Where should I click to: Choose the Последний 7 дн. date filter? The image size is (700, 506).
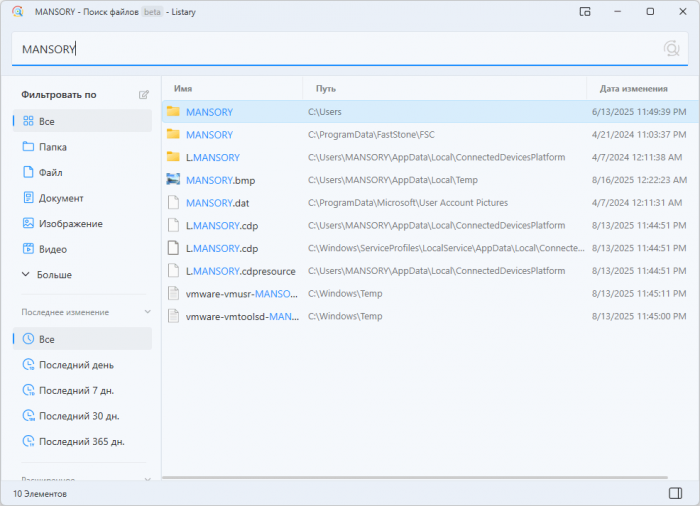77,390
